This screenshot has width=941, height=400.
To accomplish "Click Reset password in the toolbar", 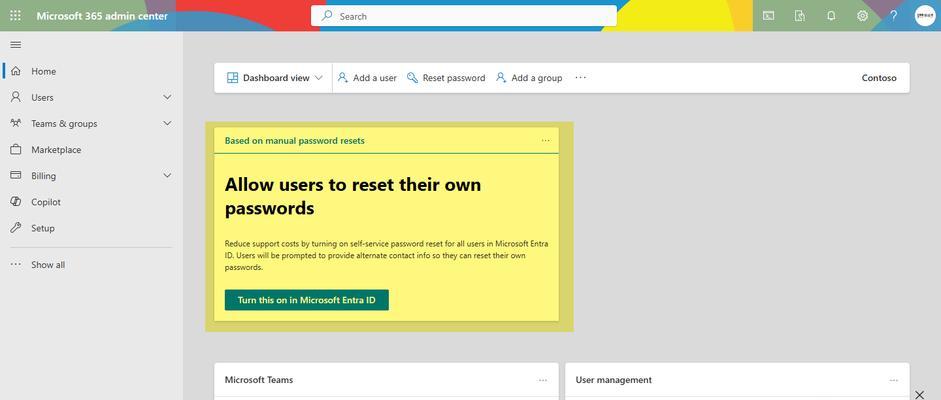I will 446,78.
